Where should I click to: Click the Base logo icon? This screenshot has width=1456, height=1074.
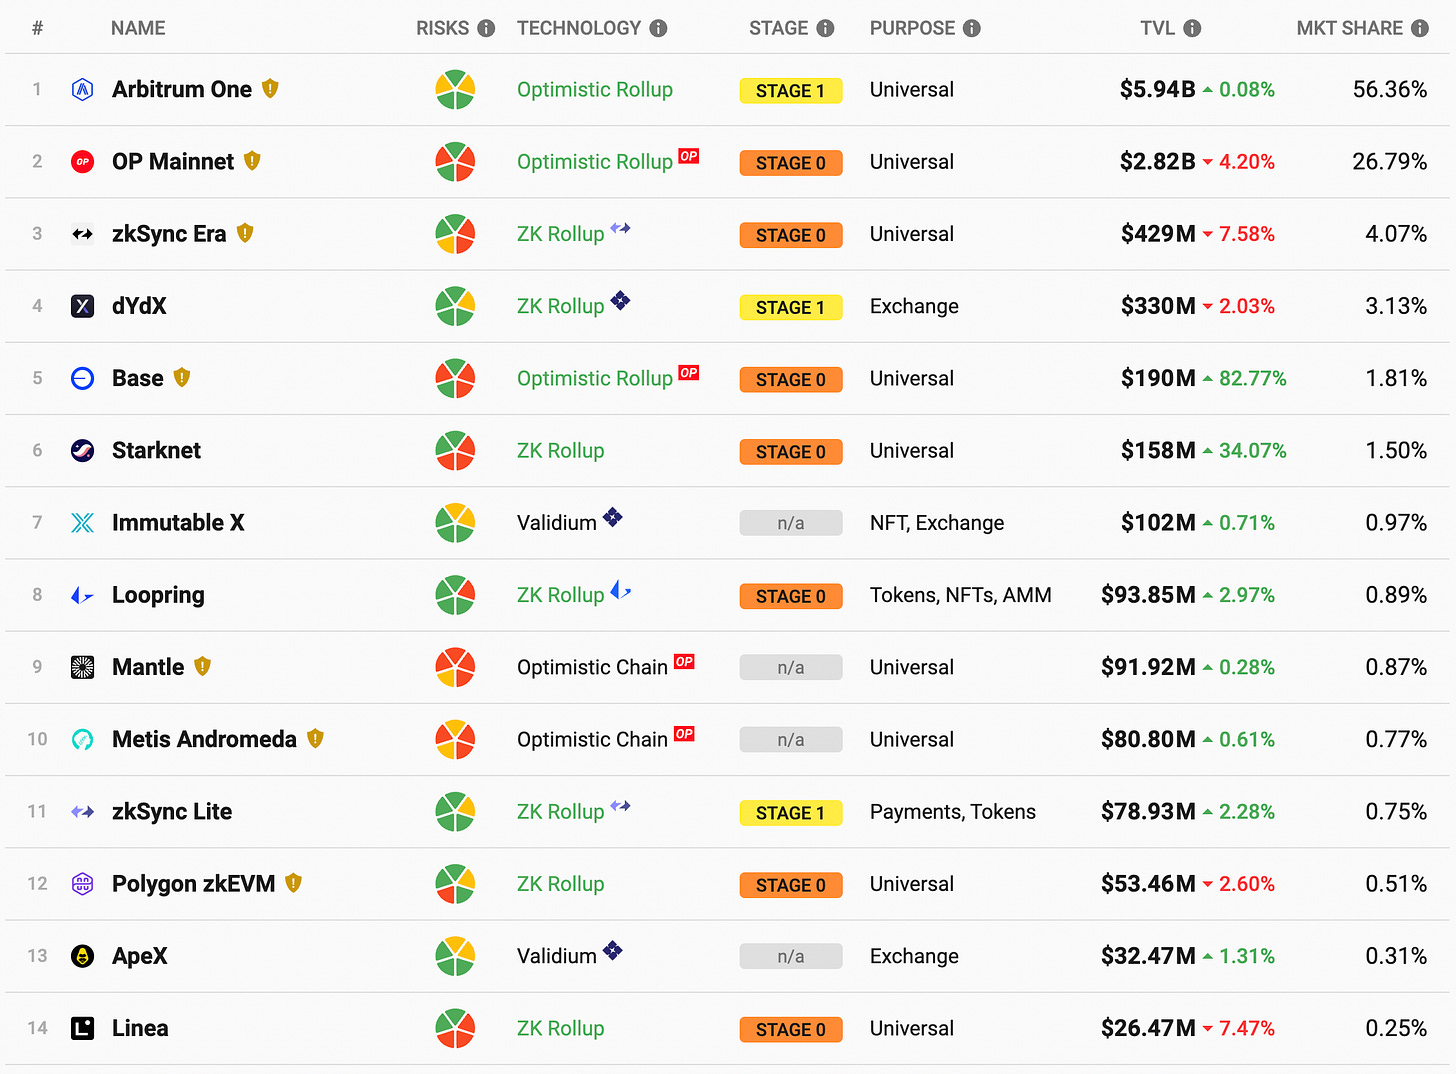(83, 378)
